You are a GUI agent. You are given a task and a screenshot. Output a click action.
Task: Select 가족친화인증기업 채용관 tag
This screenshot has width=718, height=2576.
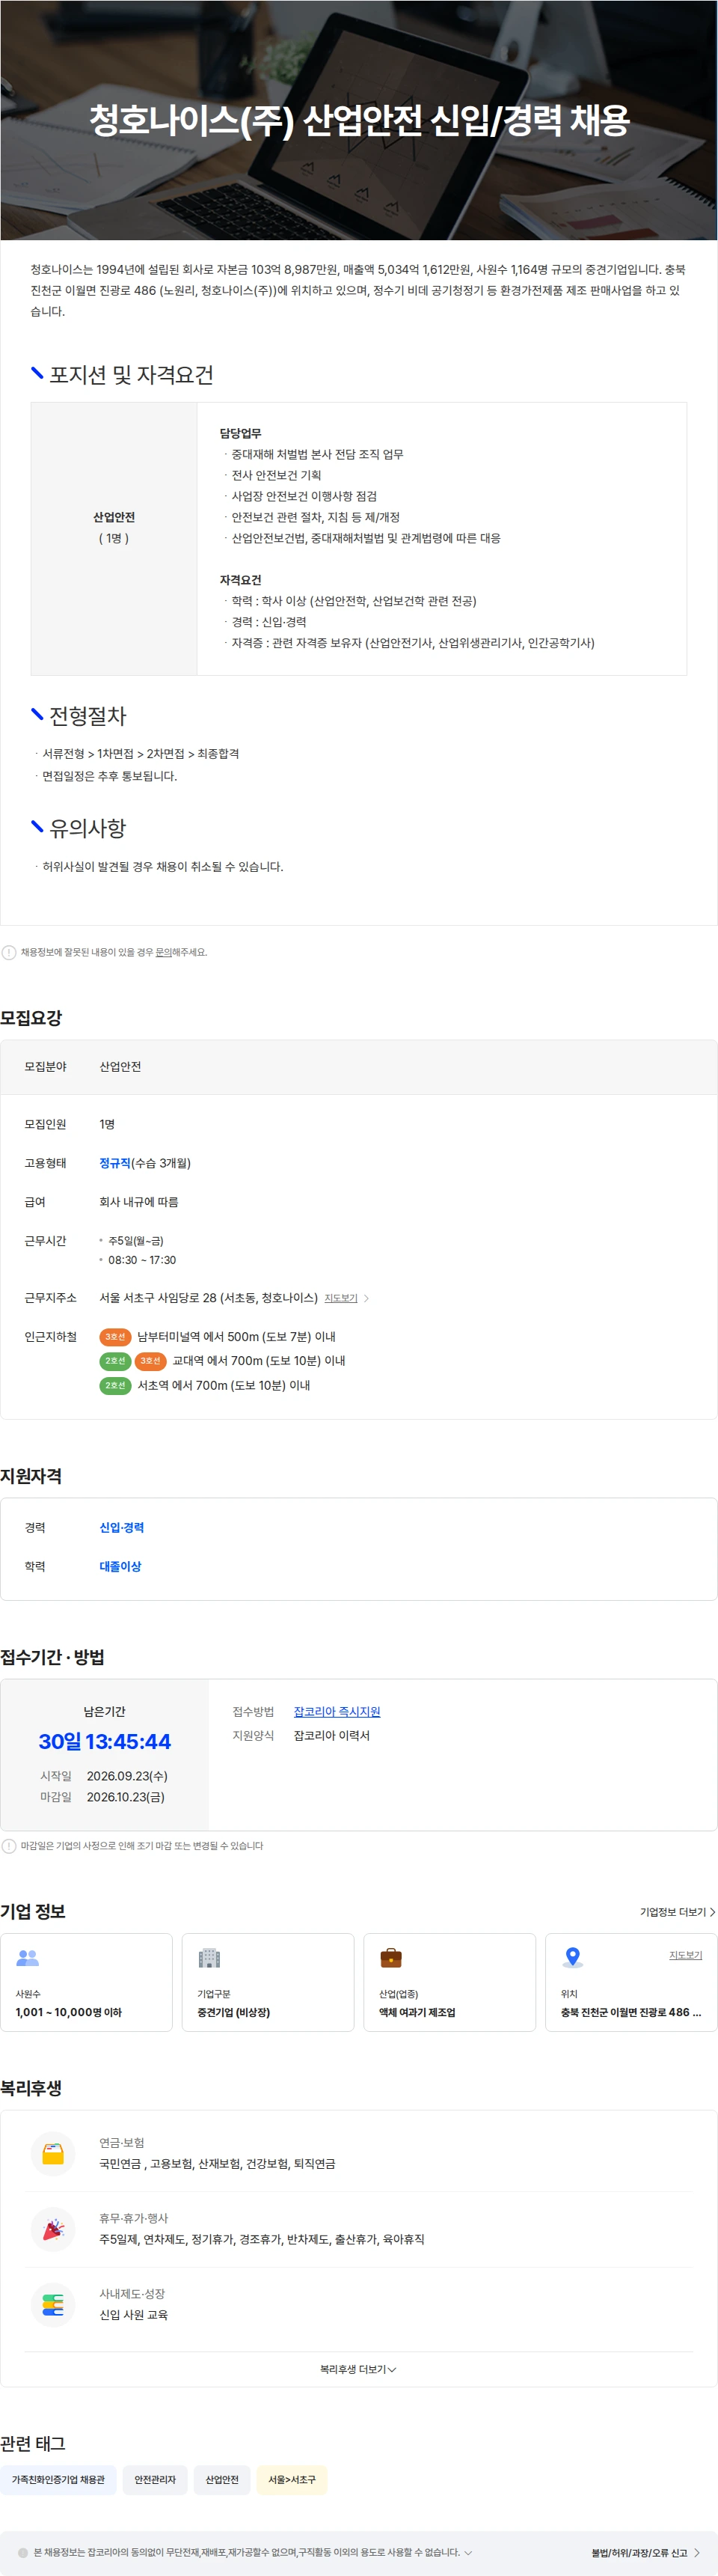58,2480
